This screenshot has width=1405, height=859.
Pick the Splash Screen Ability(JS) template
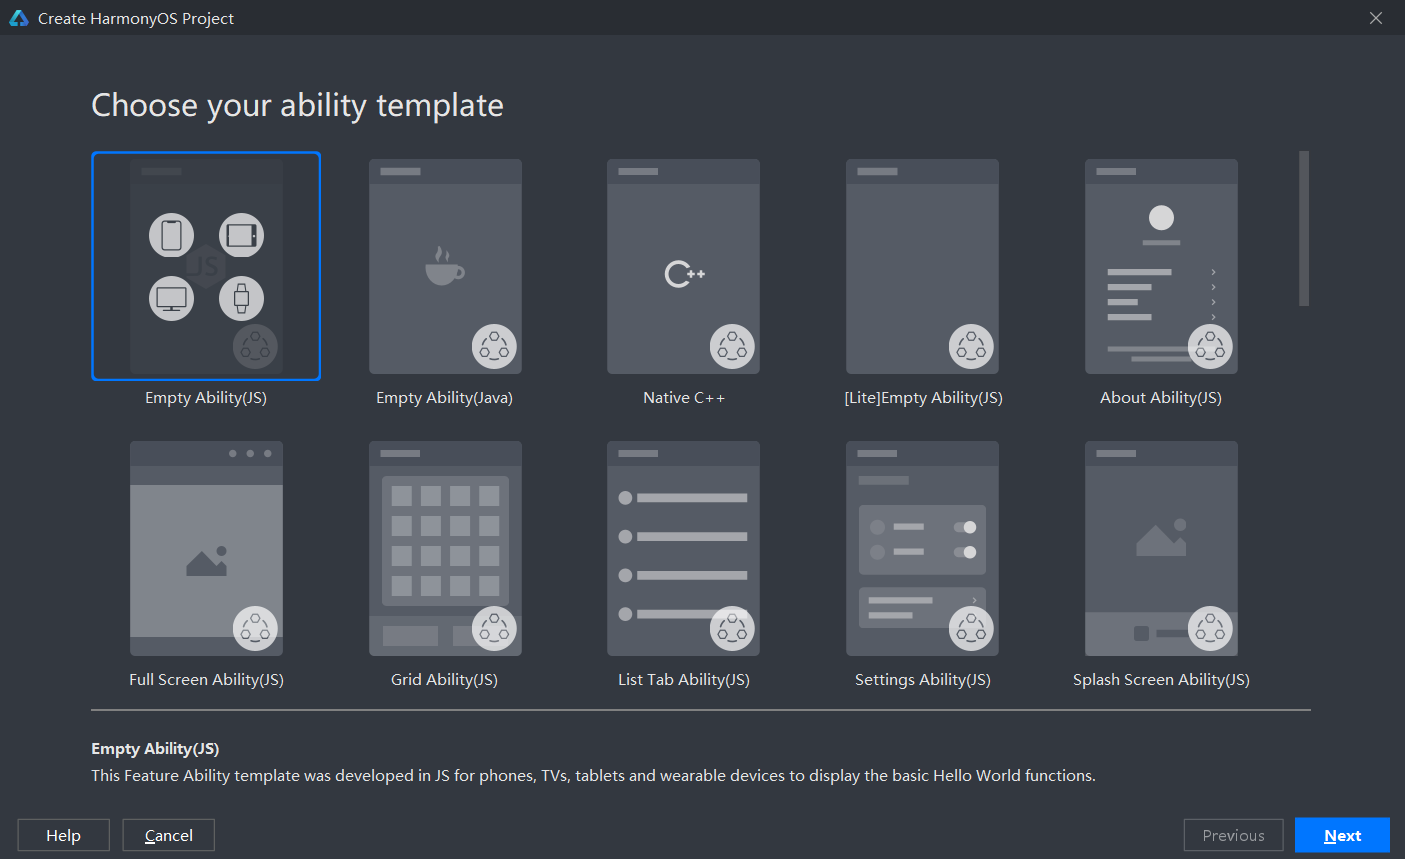pos(1161,548)
